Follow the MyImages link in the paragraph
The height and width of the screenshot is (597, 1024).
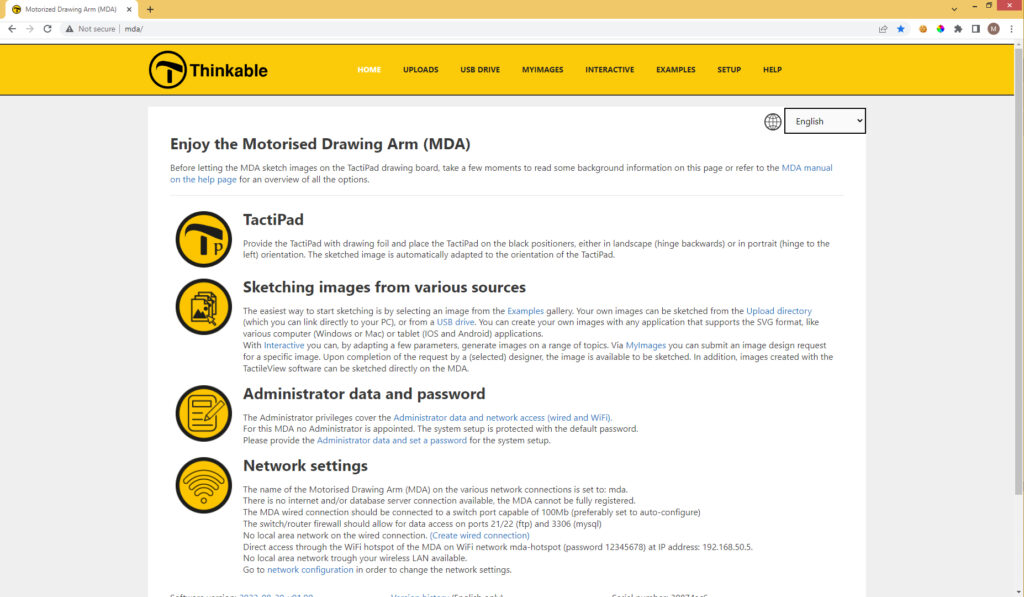click(645, 346)
